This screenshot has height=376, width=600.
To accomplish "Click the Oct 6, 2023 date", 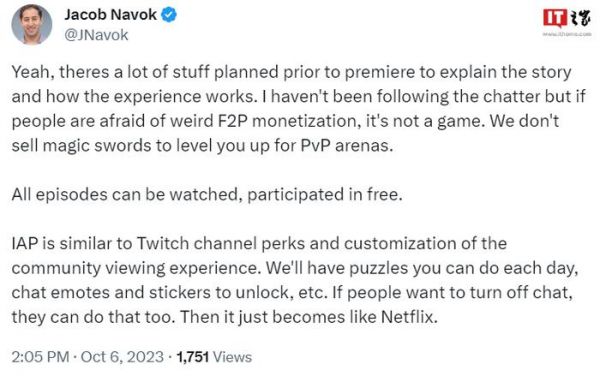I will click(122, 357).
